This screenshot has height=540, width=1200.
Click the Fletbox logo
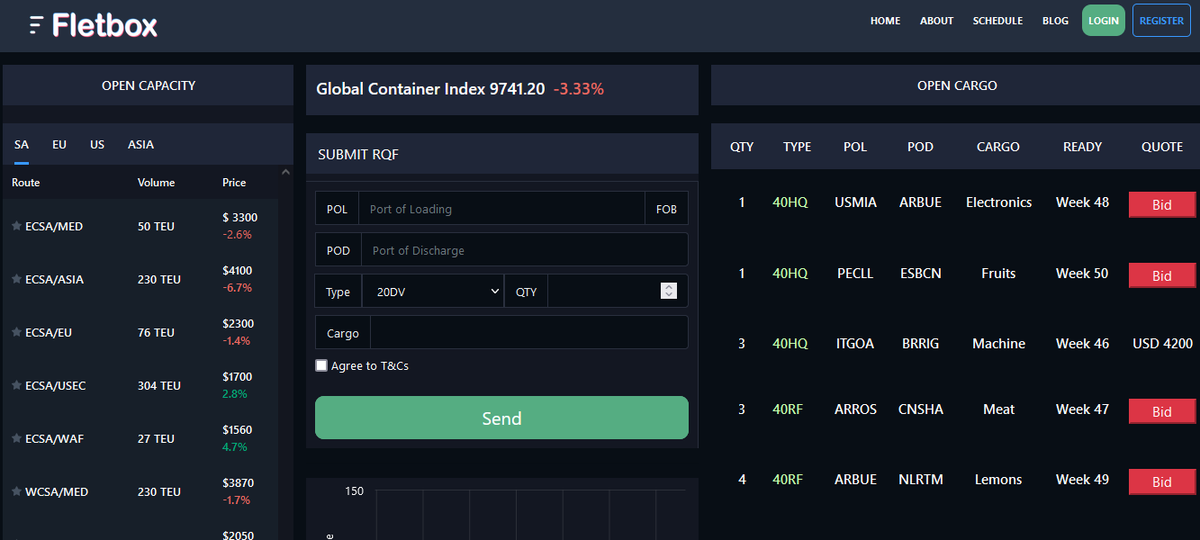point(93,25)
